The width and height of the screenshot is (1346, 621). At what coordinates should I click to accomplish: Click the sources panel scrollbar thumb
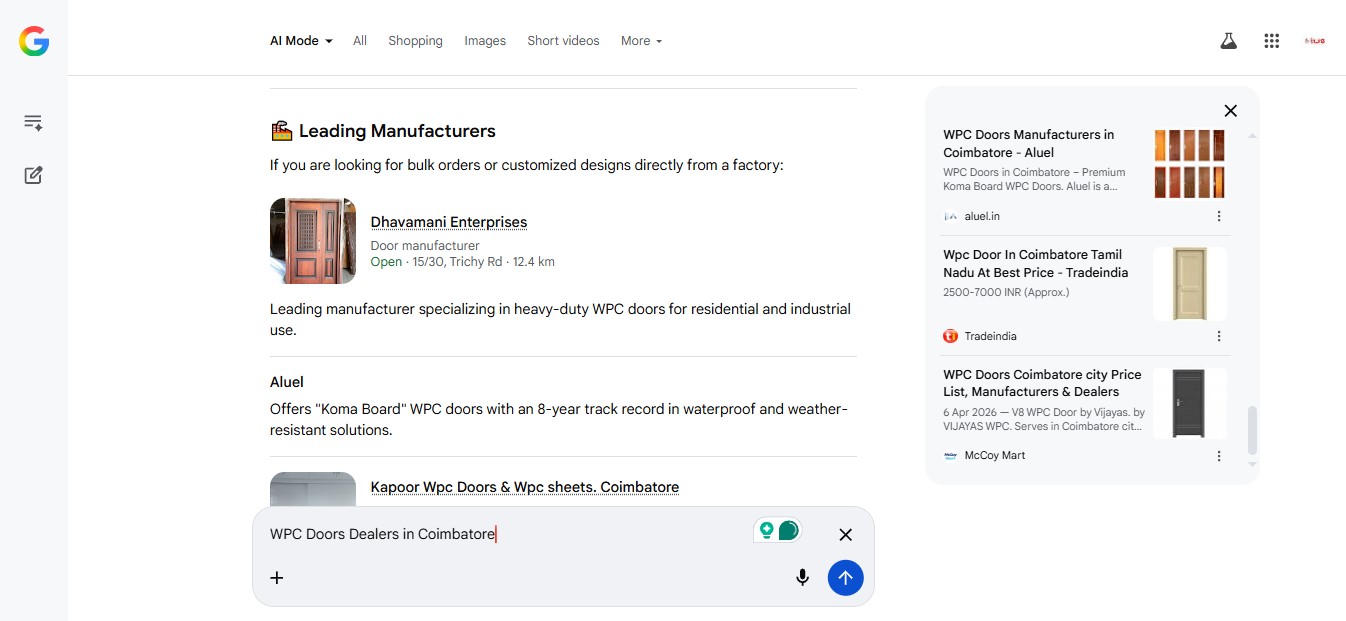[1252, 431]
